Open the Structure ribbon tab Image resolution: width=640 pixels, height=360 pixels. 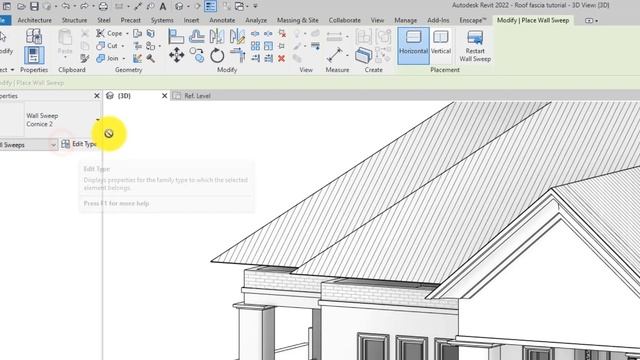(74, 20)
